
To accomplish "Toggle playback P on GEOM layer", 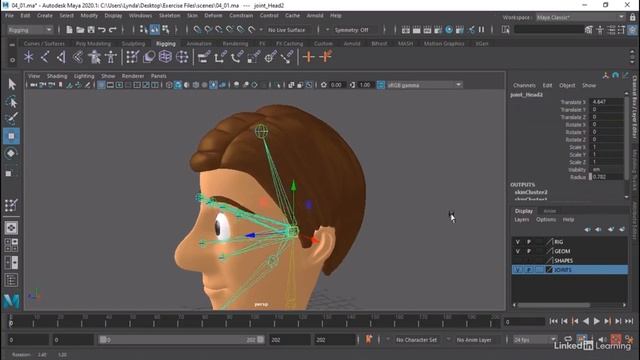I will 529,251.
